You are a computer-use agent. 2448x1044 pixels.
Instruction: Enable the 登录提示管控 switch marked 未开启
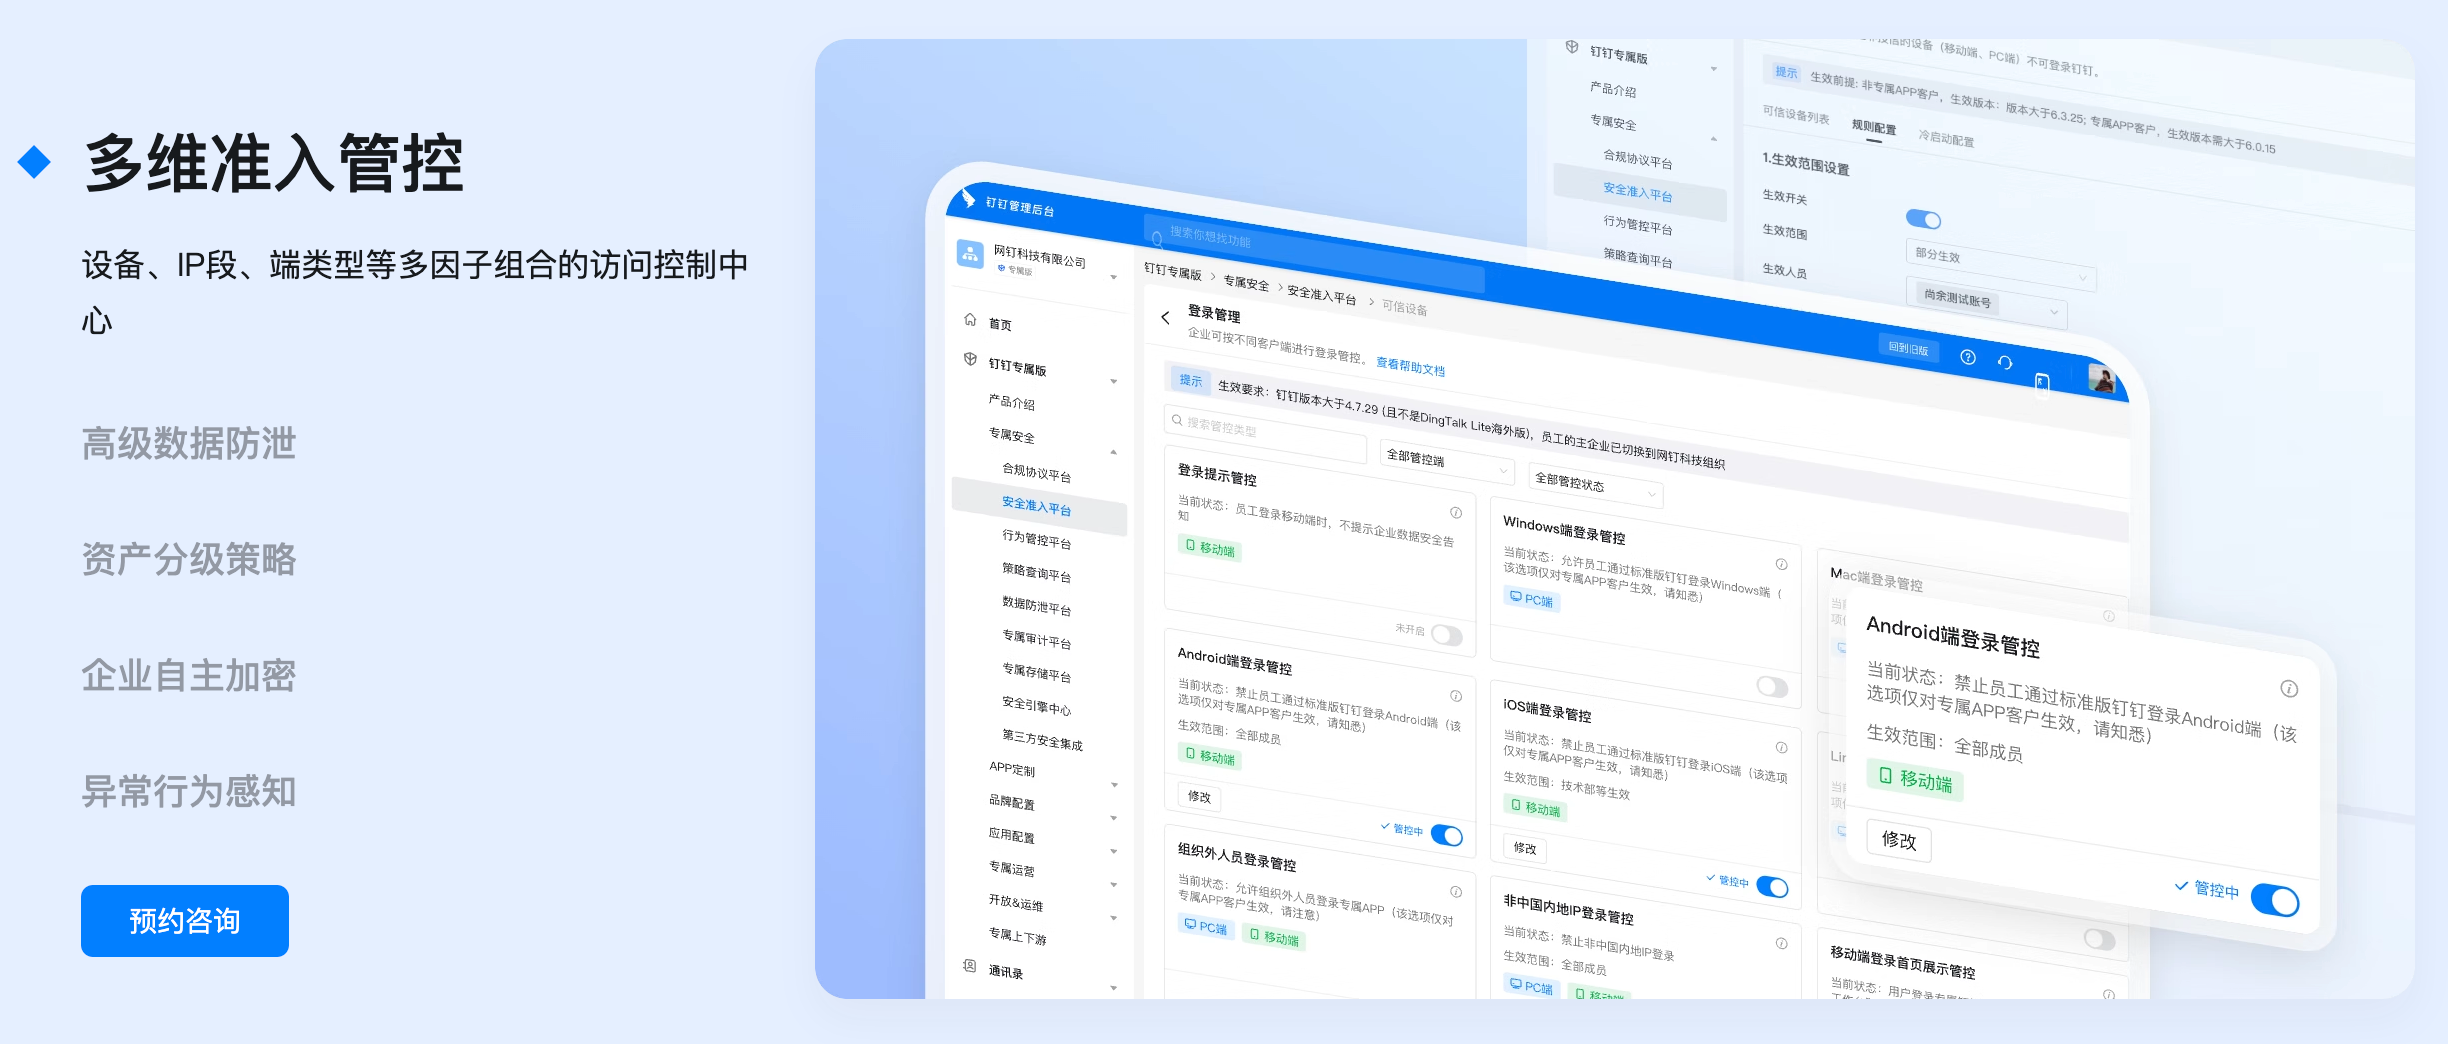tap(1446, 635)
